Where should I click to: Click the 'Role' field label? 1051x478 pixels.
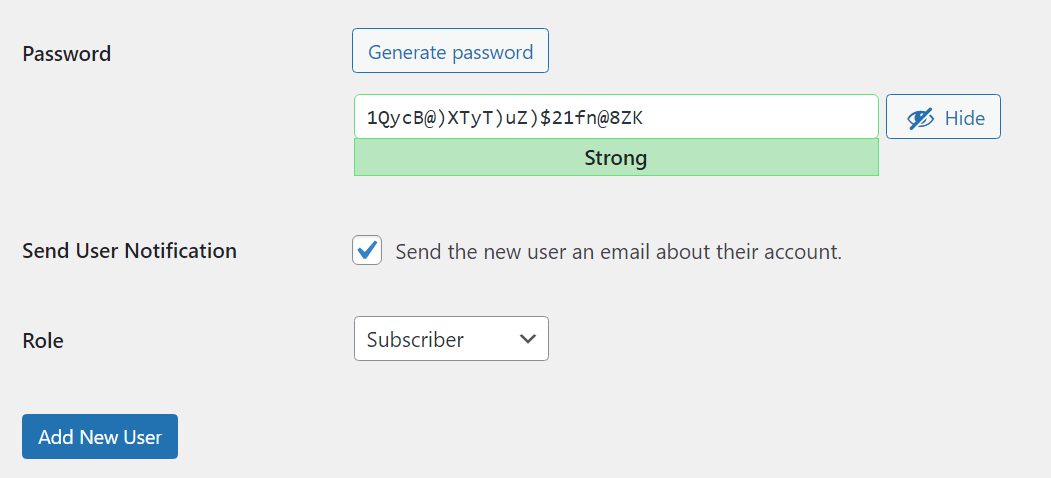click(x=43, y=341)
